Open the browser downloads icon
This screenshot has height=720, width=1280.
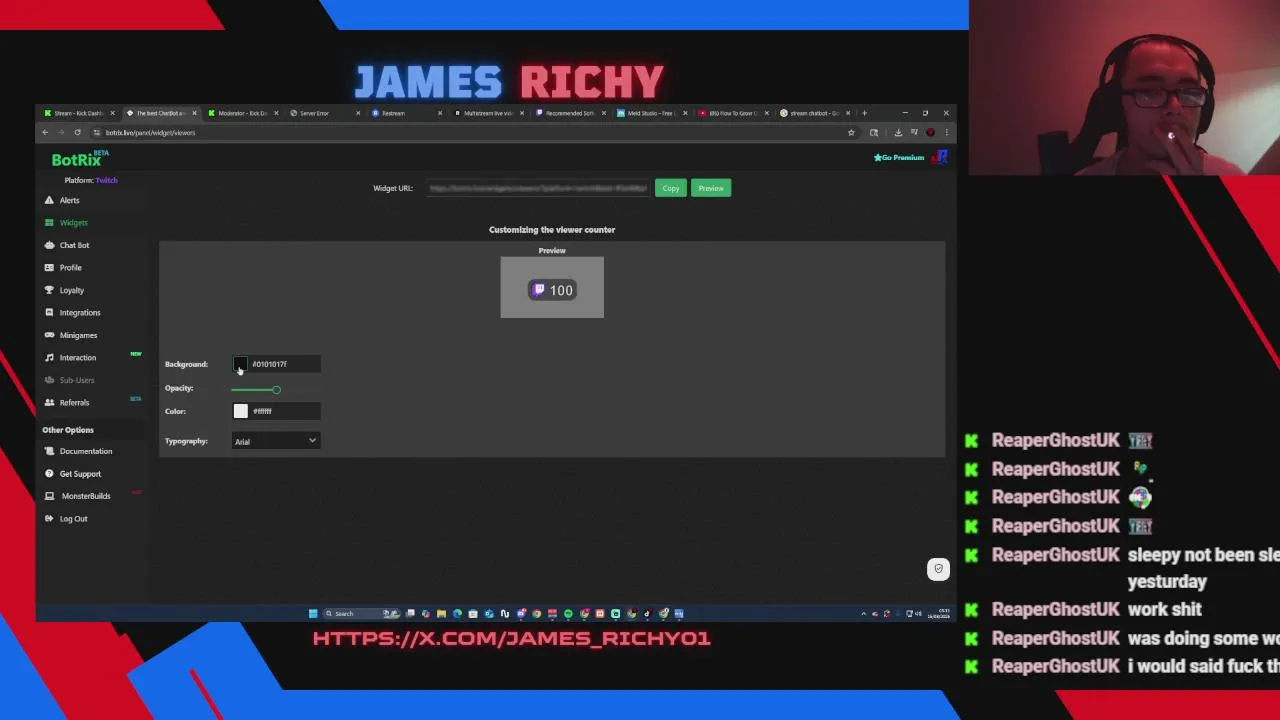(898, 133)
